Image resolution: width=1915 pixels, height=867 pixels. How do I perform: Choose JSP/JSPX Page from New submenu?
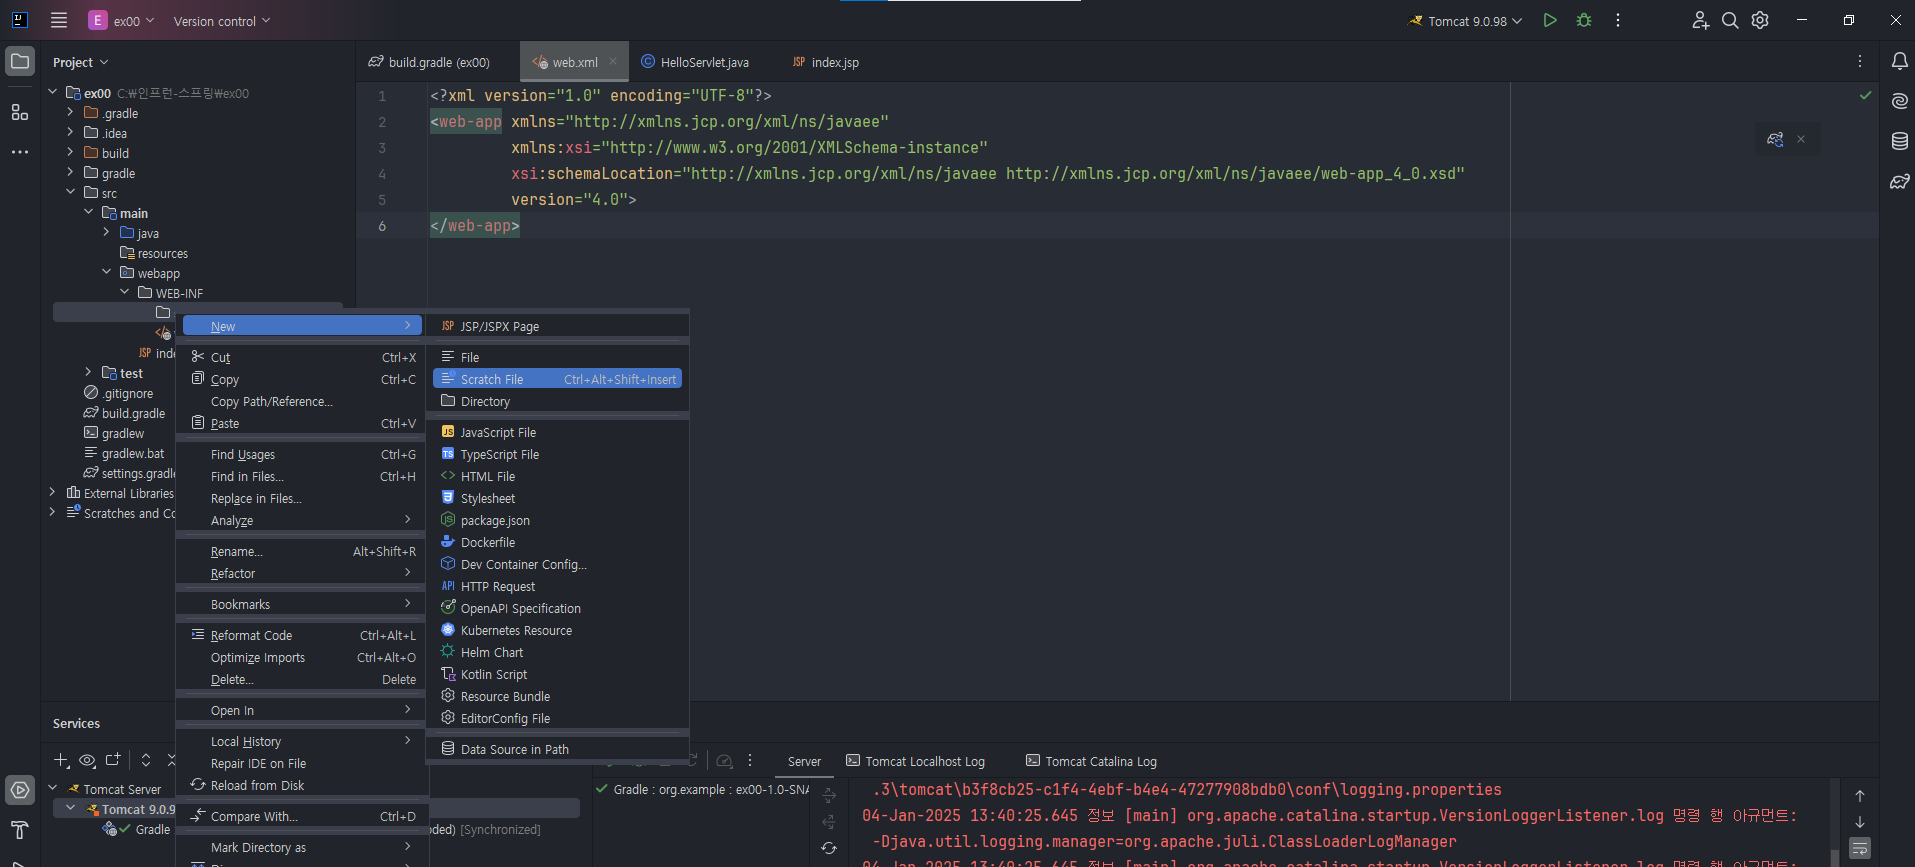(x=558, y=326)
